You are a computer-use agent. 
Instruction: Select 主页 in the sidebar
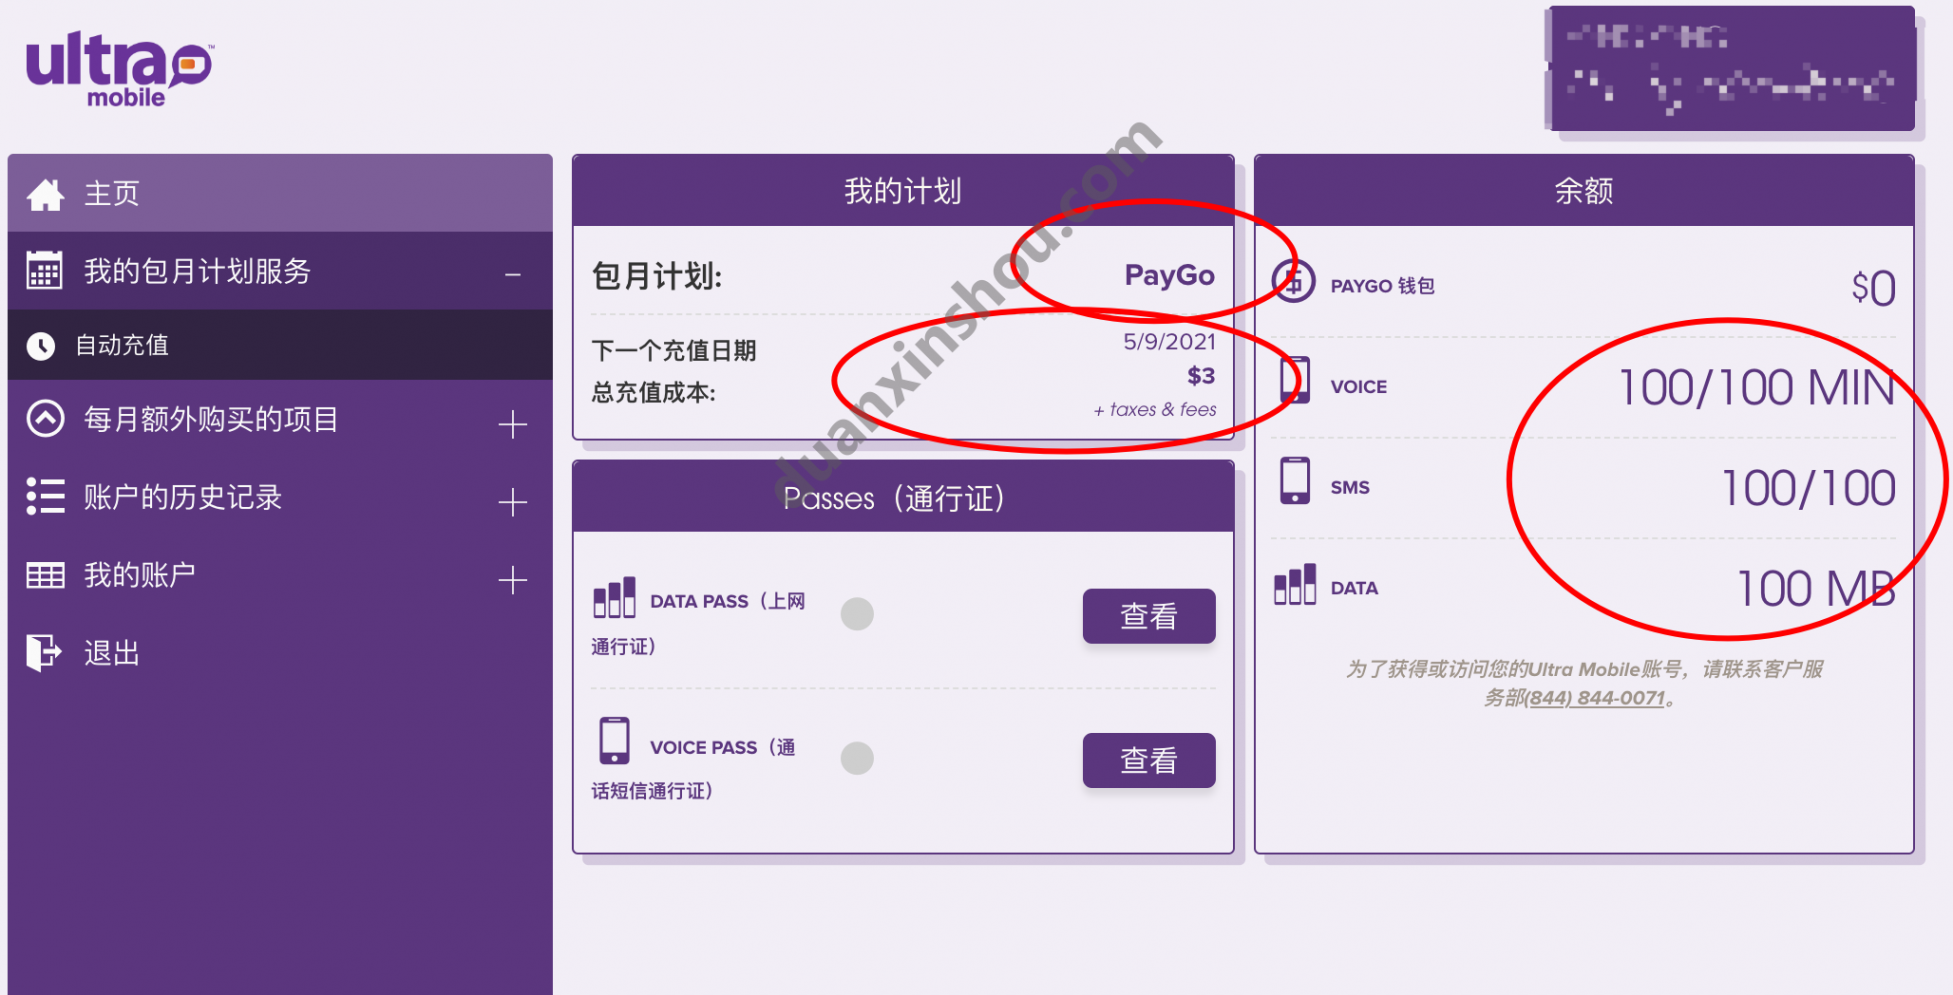click(108, 192)
